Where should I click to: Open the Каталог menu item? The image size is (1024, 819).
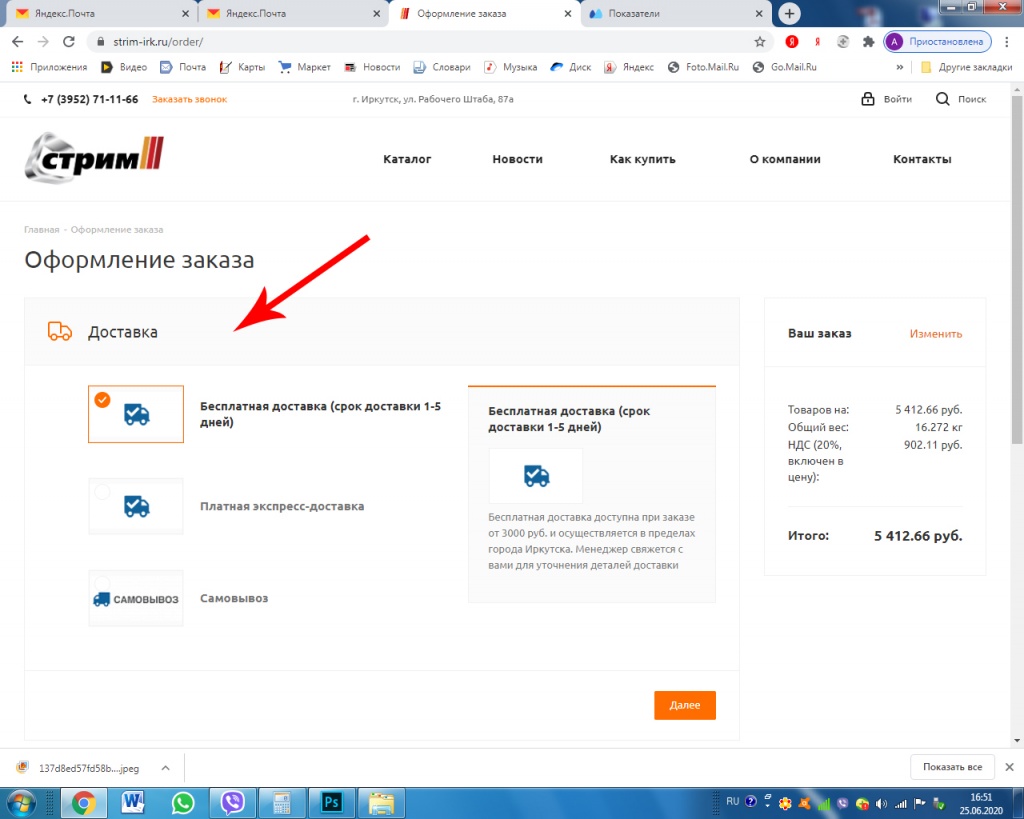(407, 159)
